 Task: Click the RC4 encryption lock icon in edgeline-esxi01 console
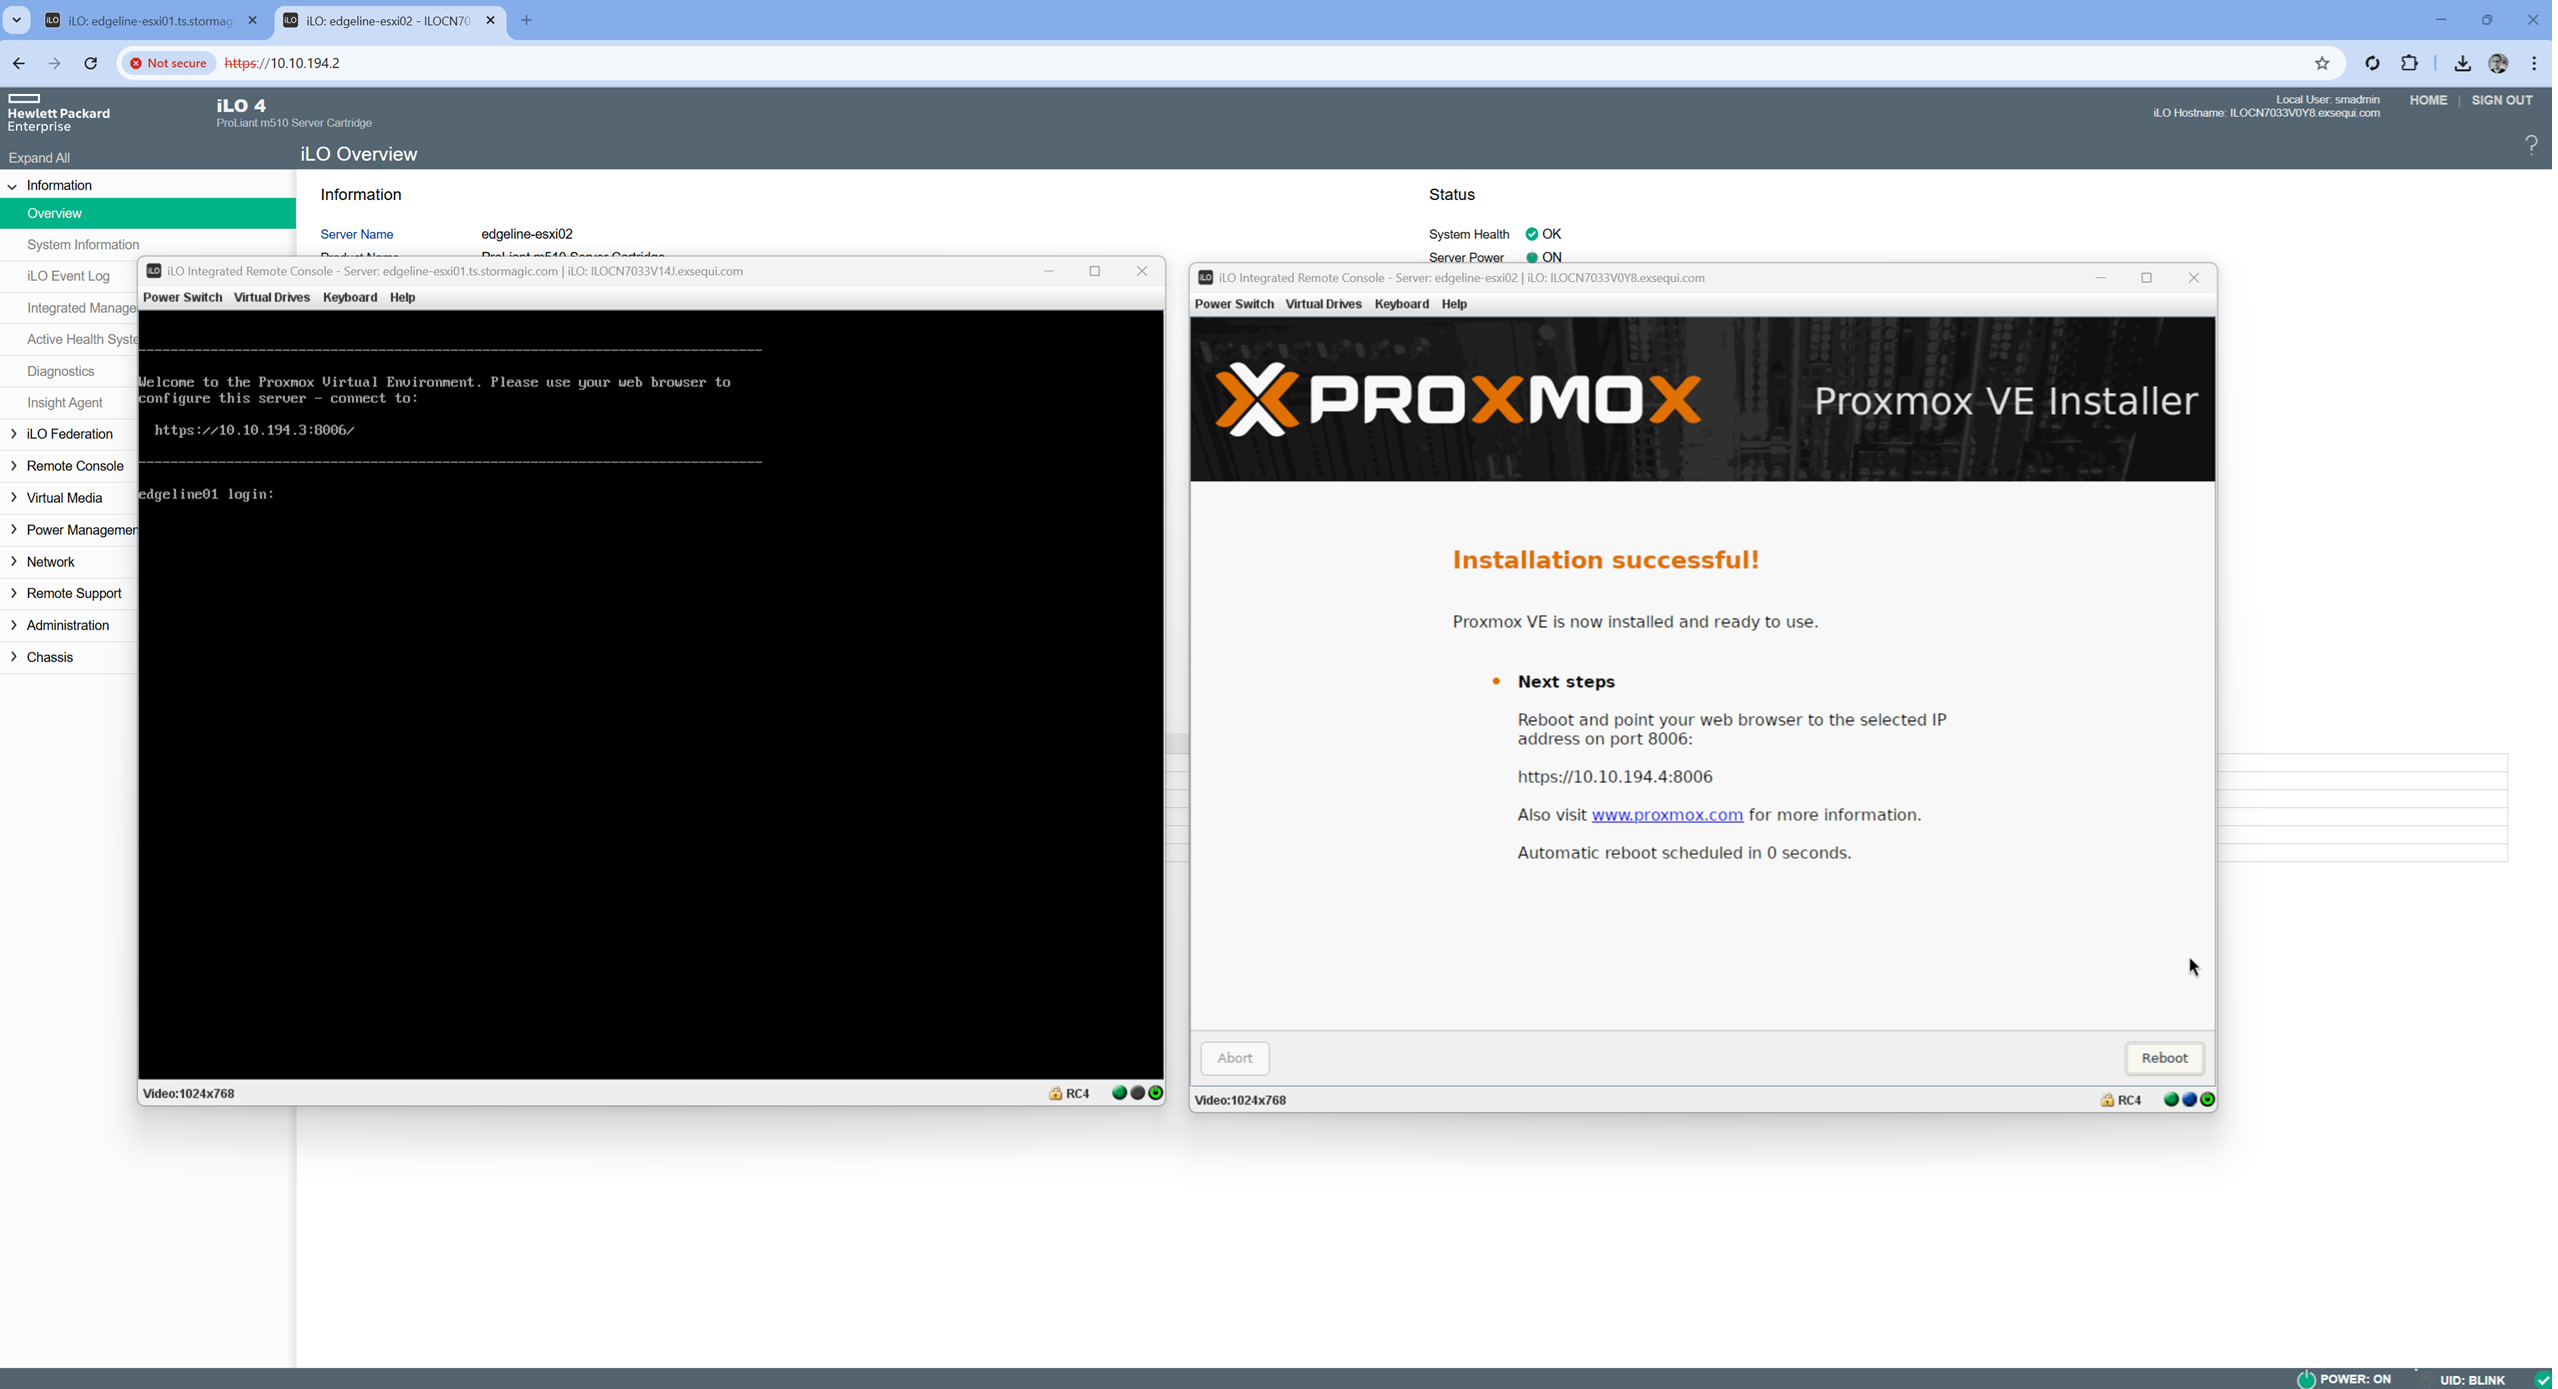click(x=1055, y=1093)
